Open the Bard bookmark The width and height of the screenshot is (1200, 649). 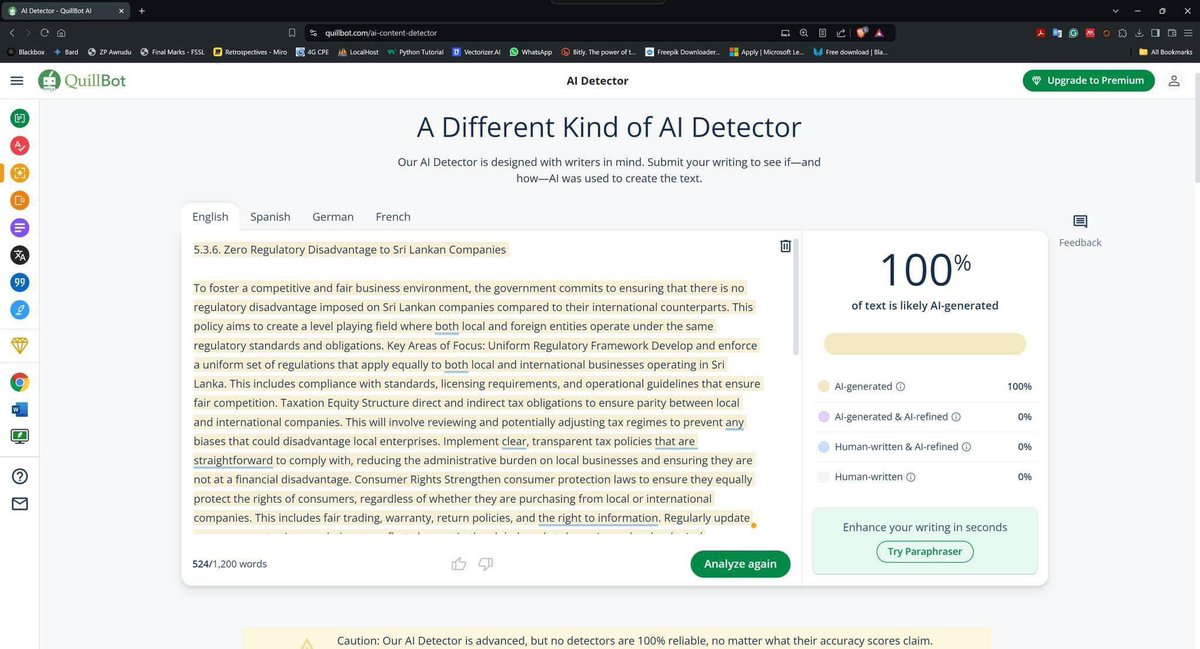(66, 51)
